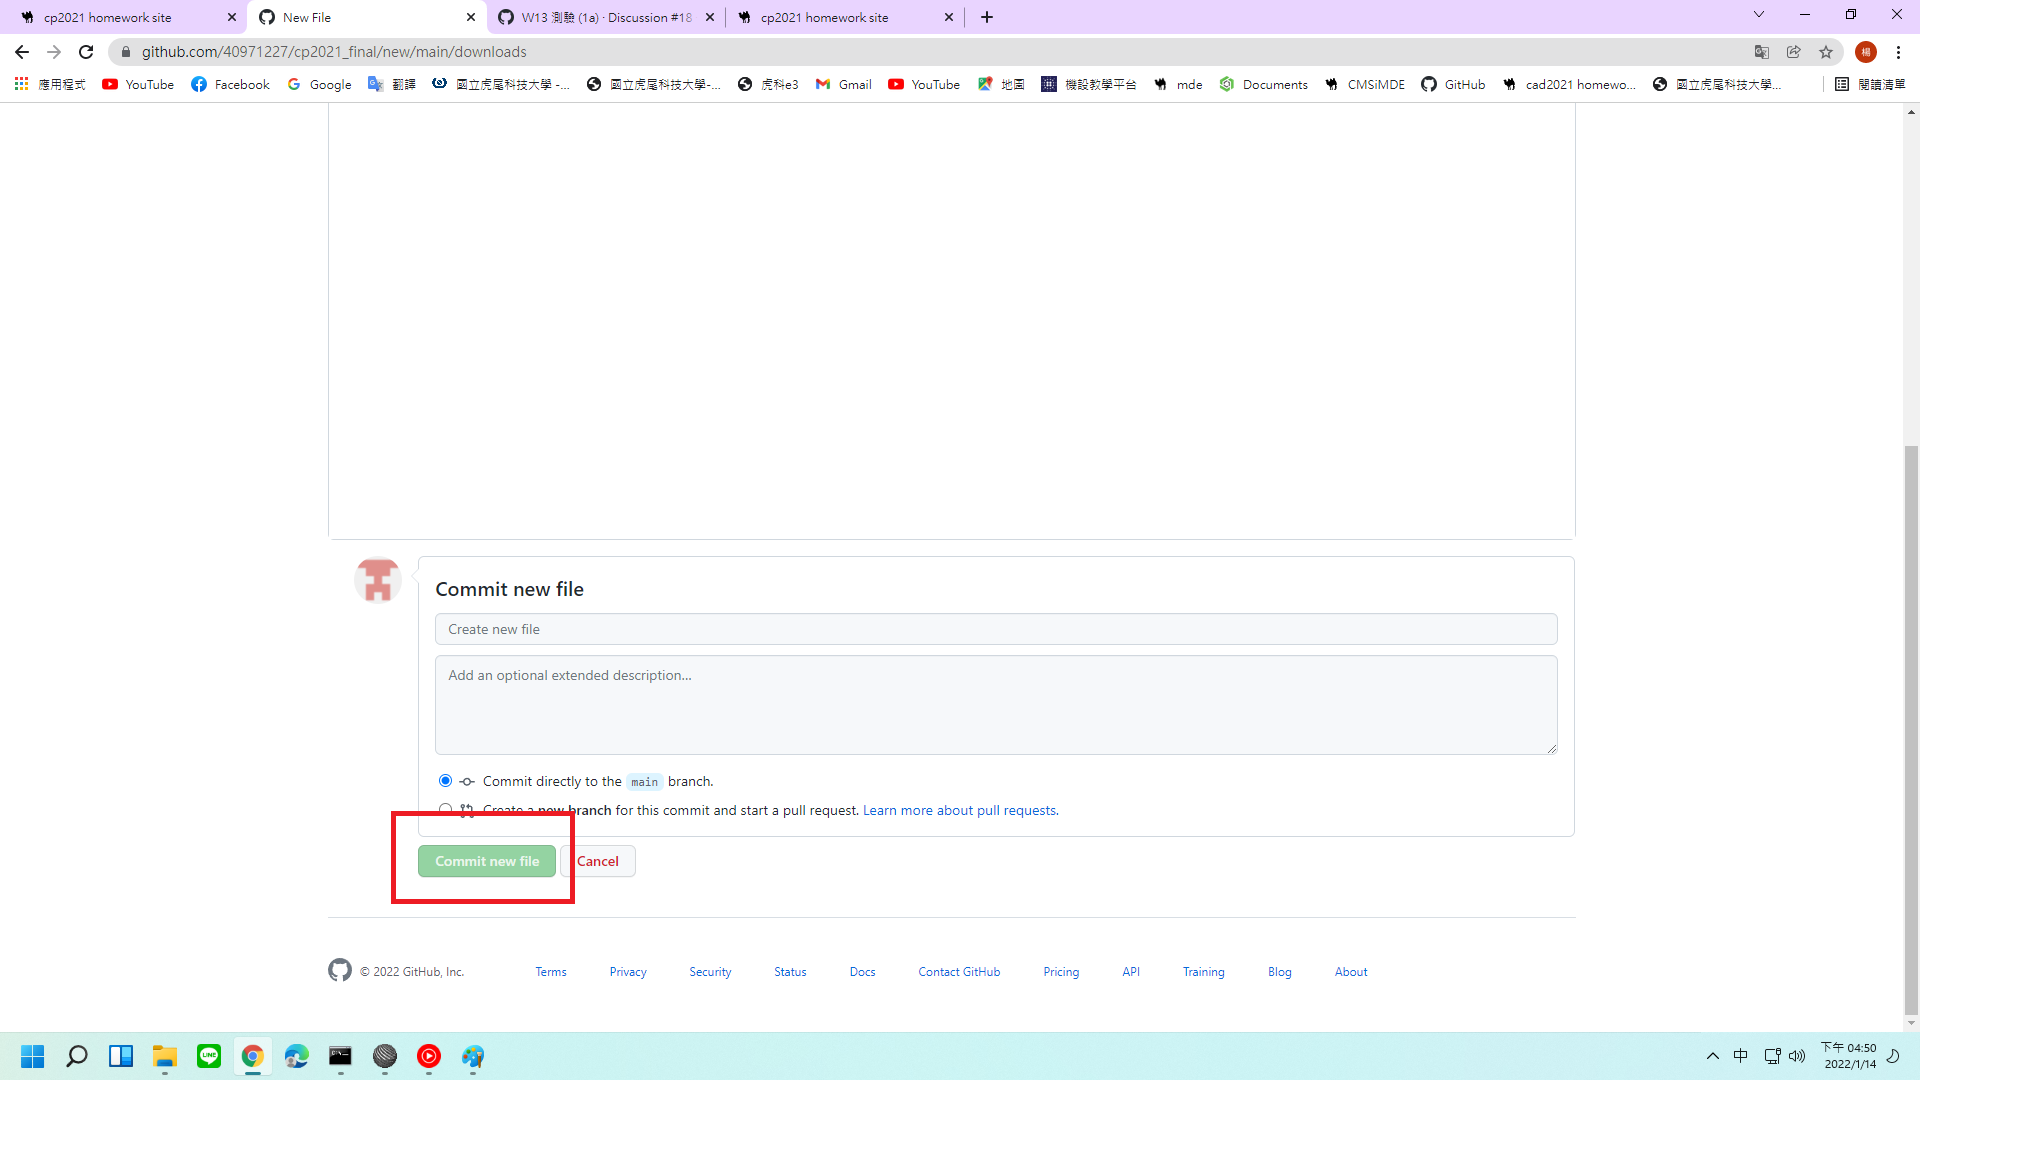Click the address bar URL
This screenshot has height=1156, width=2038.
pos(334,52)
